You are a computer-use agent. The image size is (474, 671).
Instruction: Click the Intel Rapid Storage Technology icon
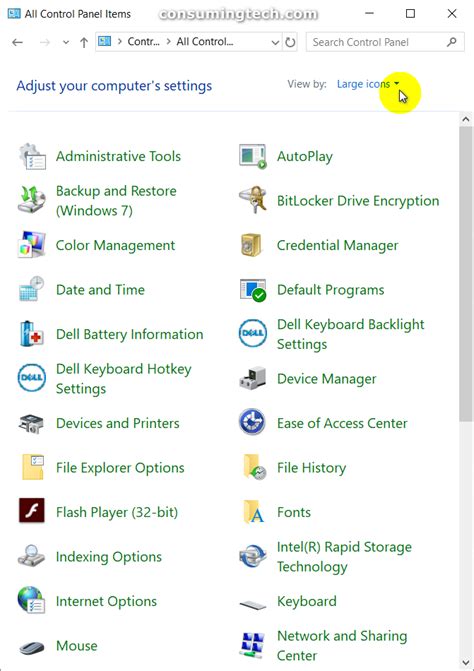(253, 556)
